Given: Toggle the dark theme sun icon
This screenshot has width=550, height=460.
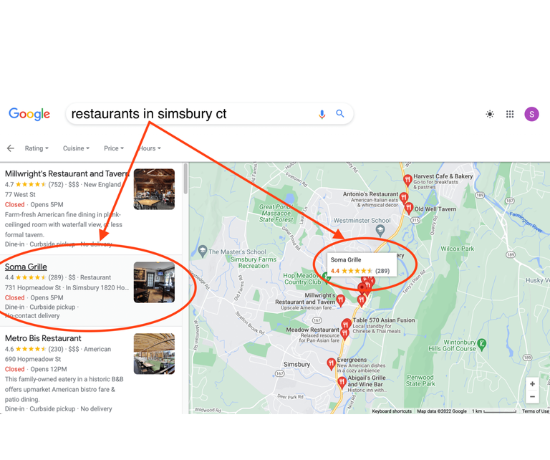Looking at the screenshot, I should click(490, 114).
